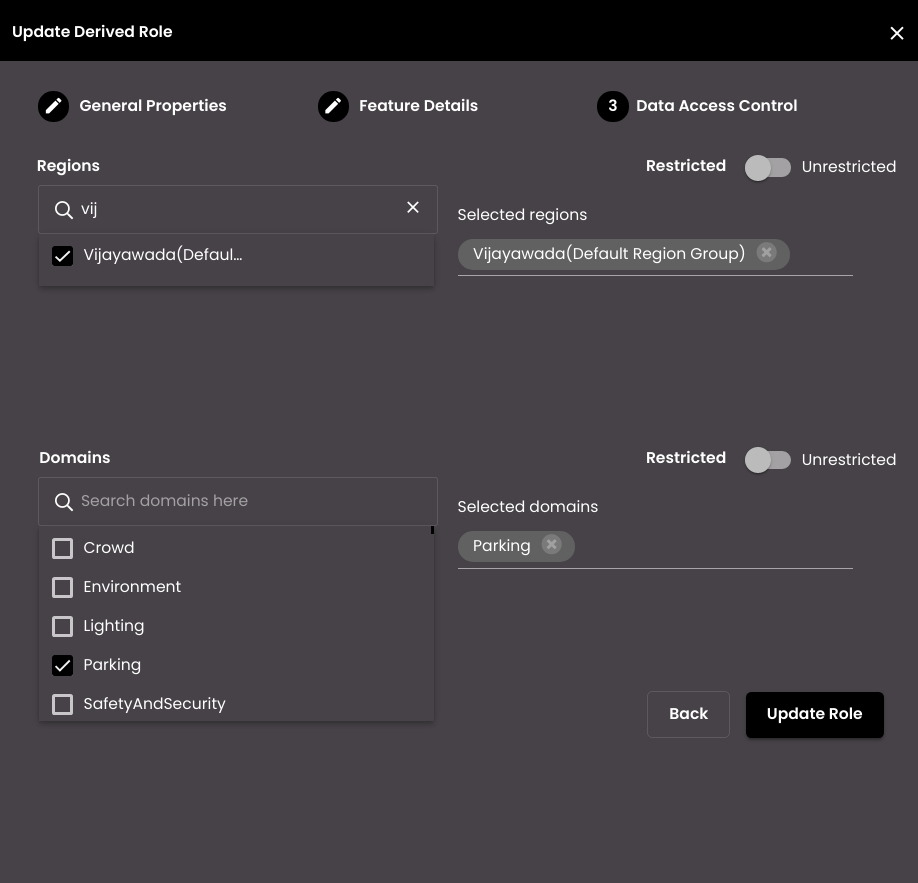This screenshot has height=883, width=918.
Task: Clear the regions search text
Action: pyautogui.click(x=413, y=207)
